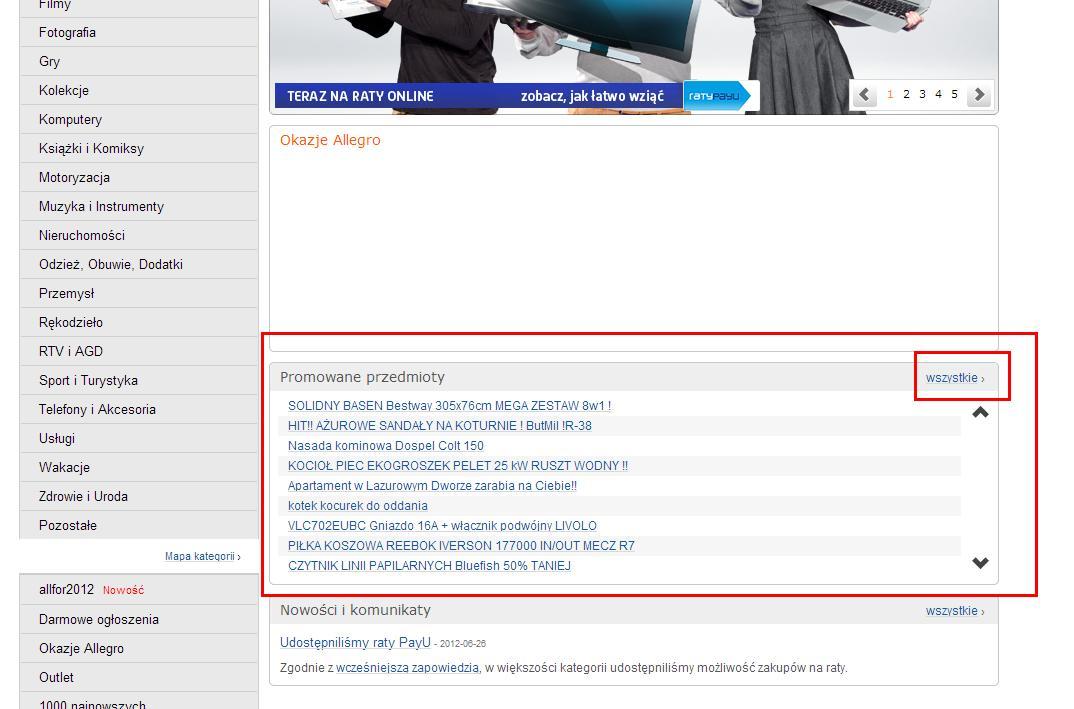Open SOLIDNY BASEN Bestway listing
Image resolution: width=1074 pixels, height=709 pixels.
coord(449,406)
